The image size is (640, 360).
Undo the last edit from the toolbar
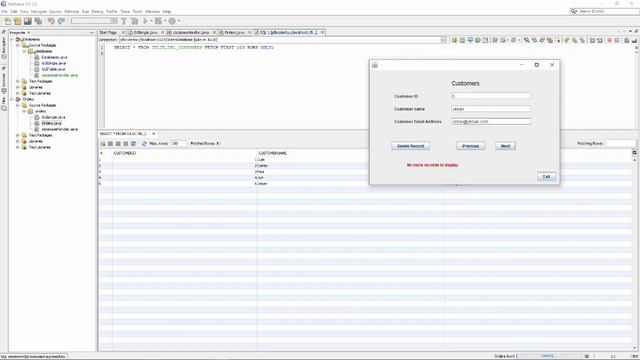(51, 21)
